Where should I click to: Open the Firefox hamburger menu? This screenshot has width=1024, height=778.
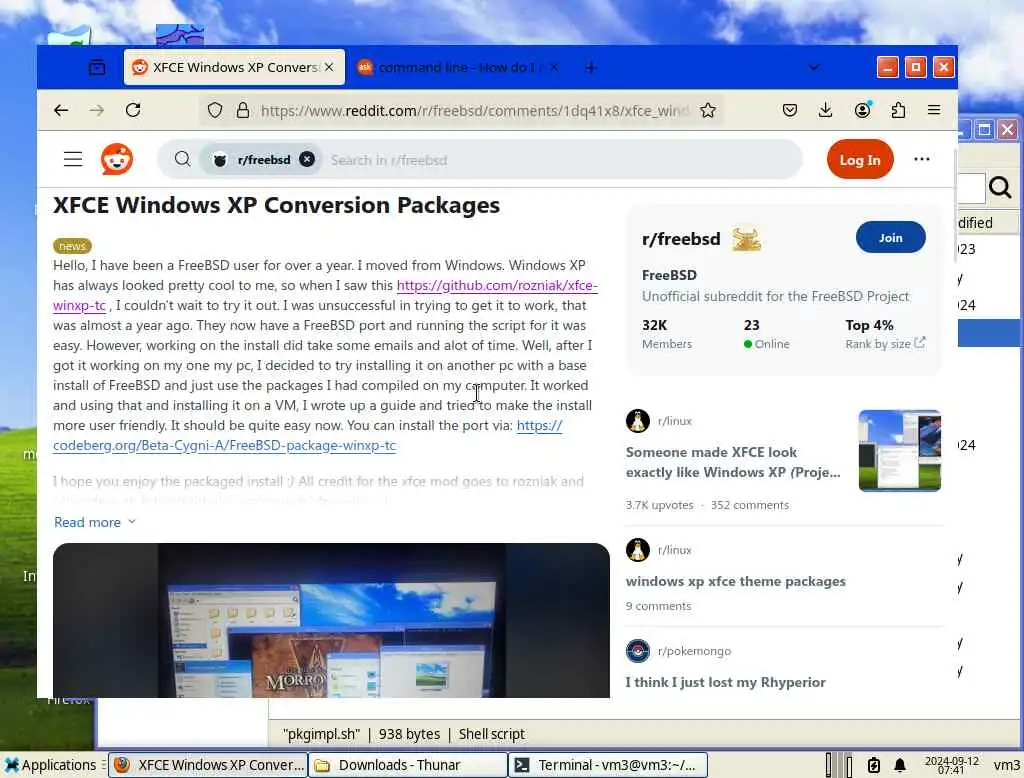coord(934,110)
